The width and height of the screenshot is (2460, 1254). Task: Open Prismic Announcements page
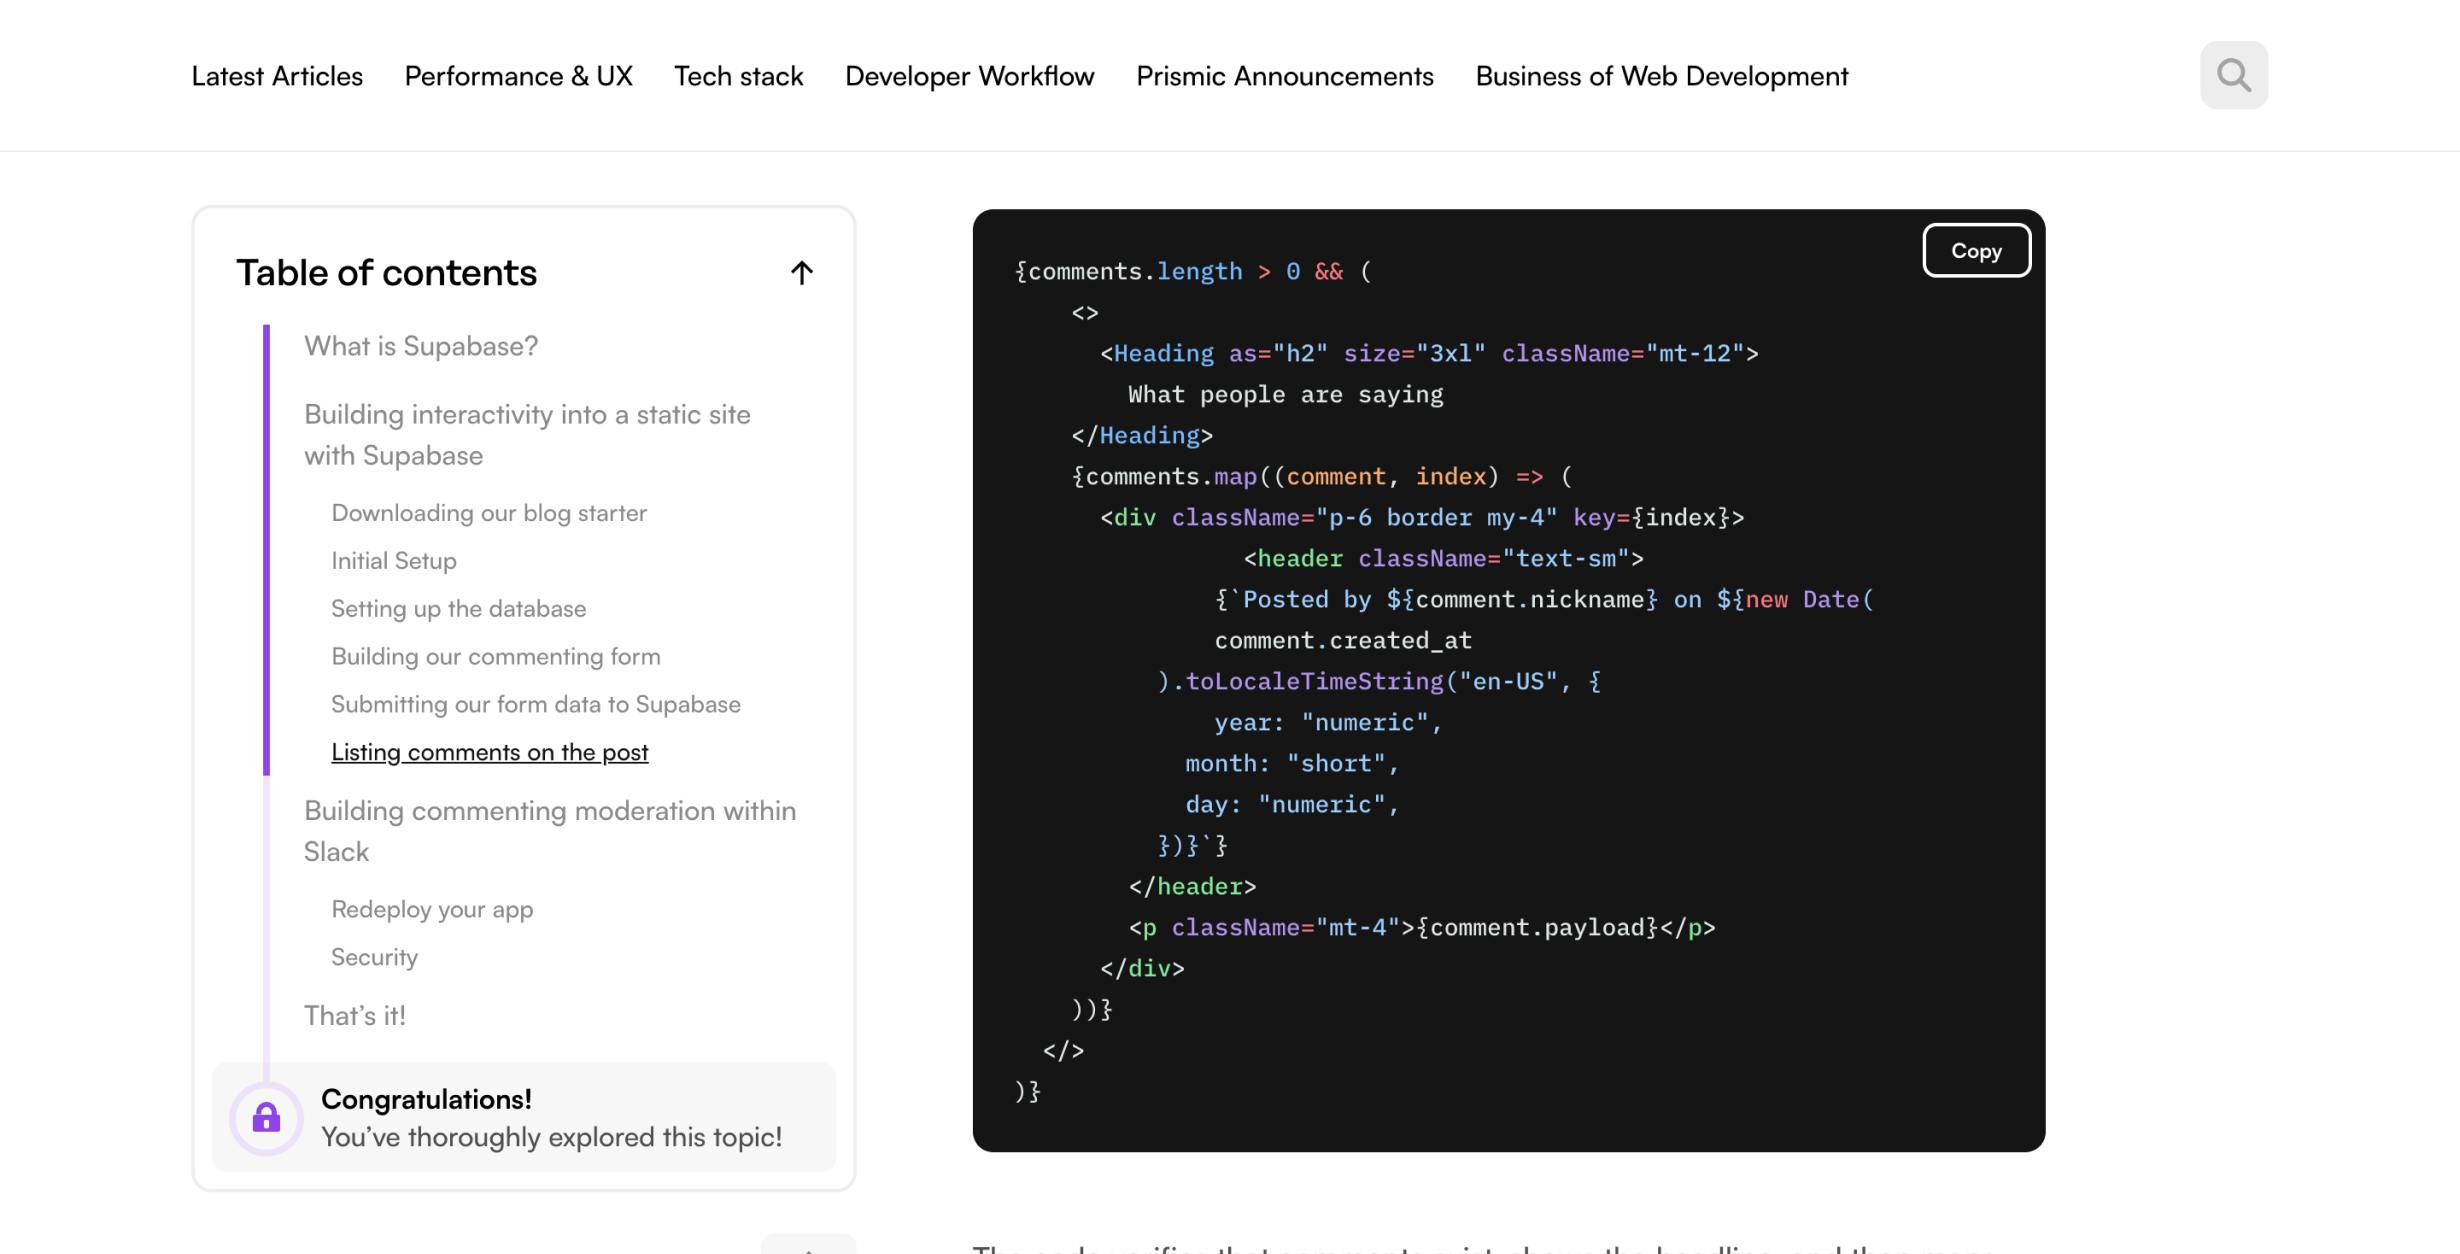[x=1284, y=76]
